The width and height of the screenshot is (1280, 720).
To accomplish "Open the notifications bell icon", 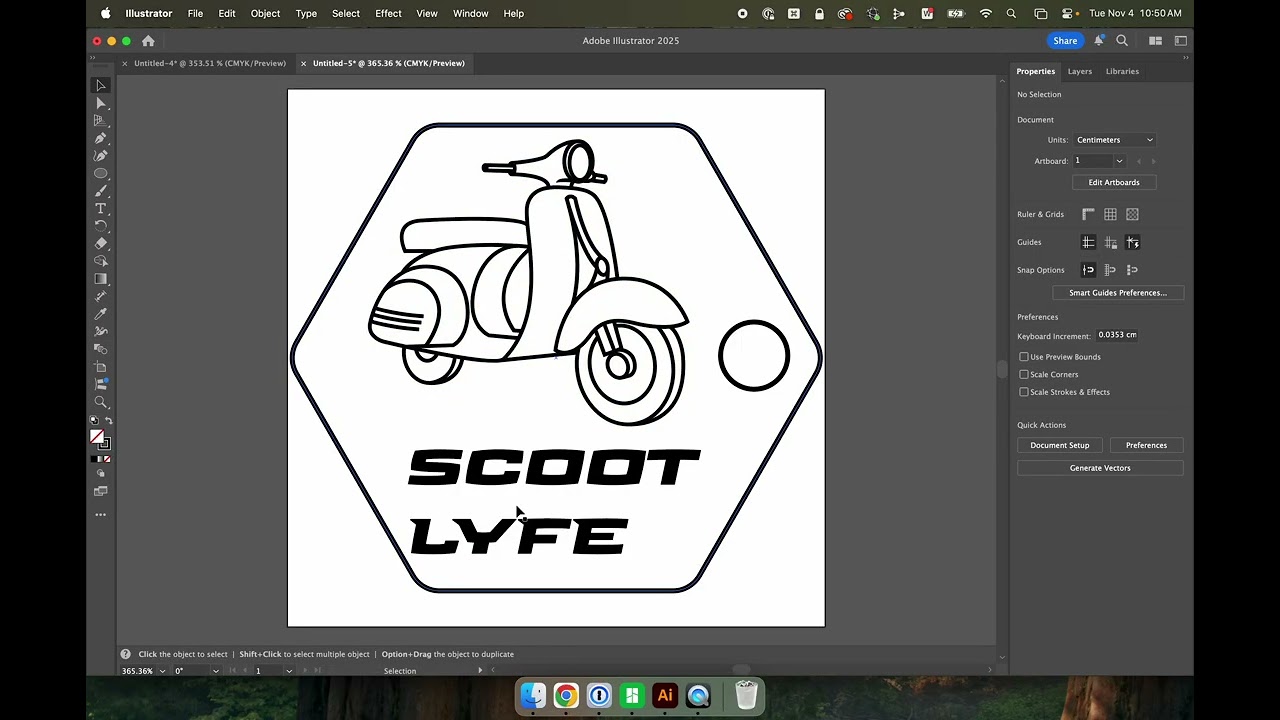I will point(1098,41).
